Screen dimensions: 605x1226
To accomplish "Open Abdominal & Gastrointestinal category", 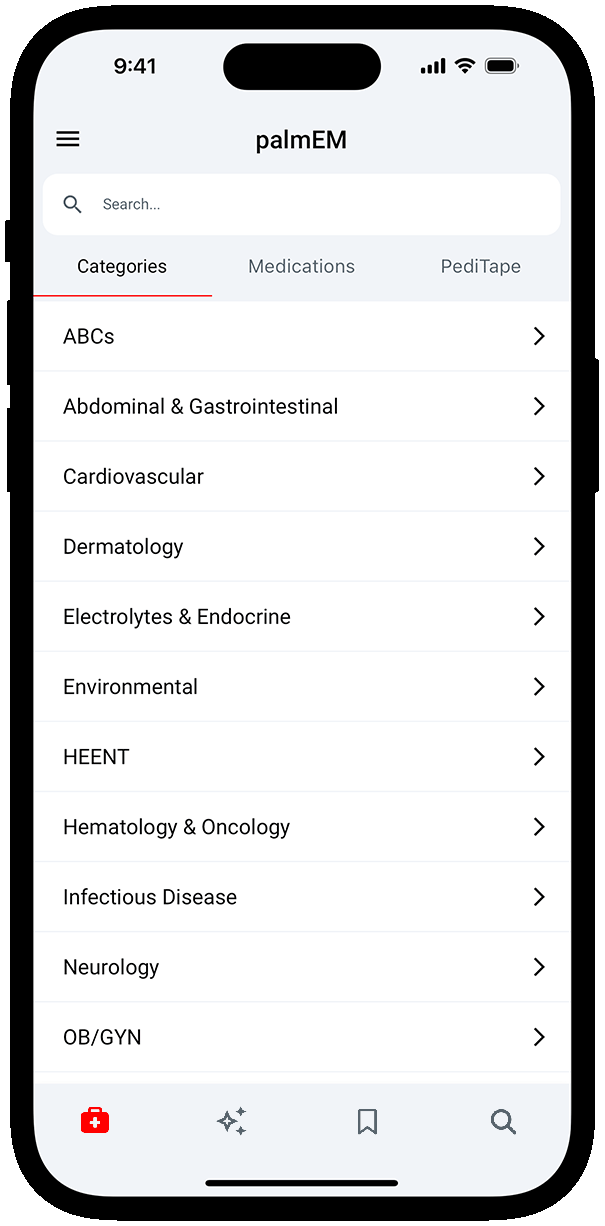I will [201, 406].
